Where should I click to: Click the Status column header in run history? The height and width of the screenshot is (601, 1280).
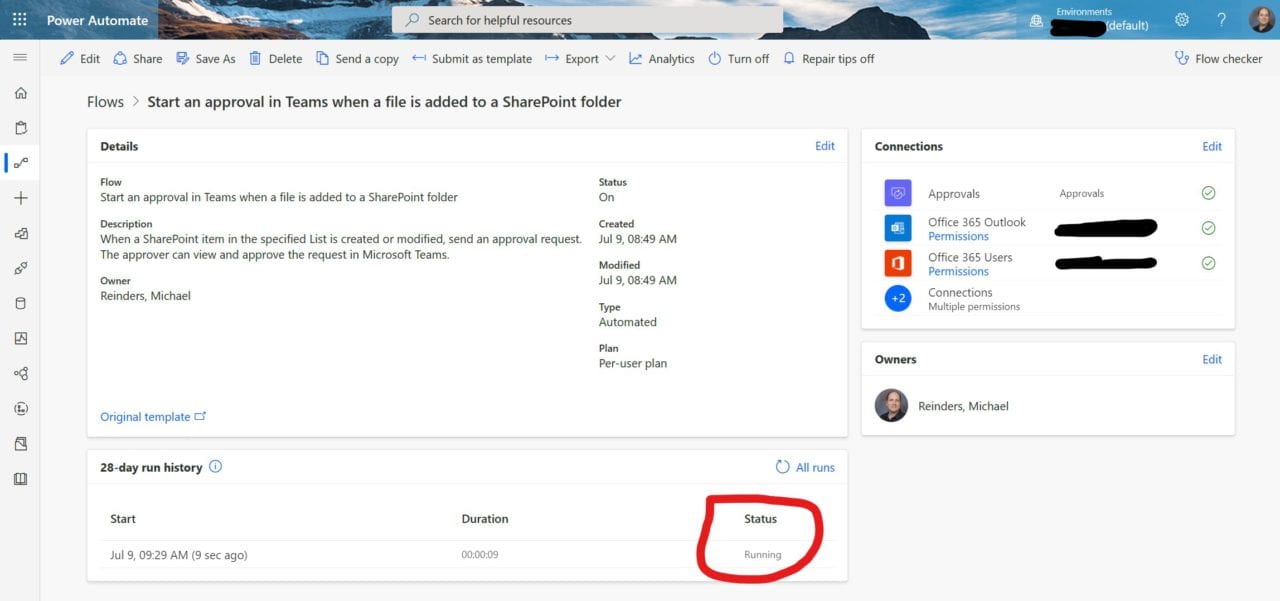pos(760,519)
